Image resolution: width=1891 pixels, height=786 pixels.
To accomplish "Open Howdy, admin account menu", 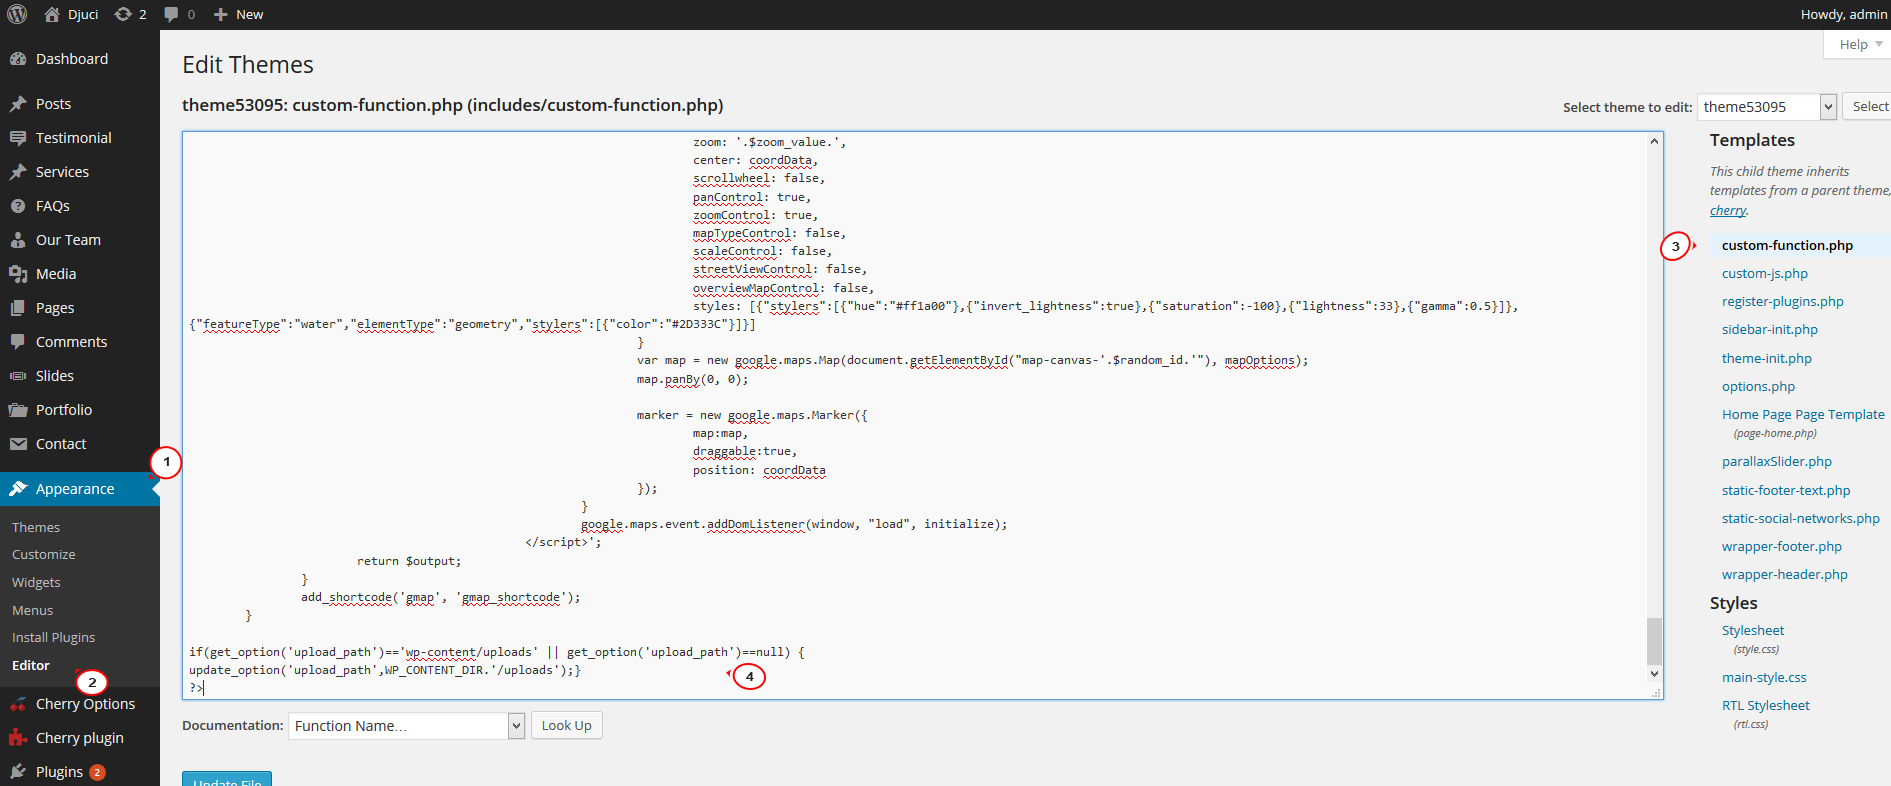I will click(x=1843, y=14).
